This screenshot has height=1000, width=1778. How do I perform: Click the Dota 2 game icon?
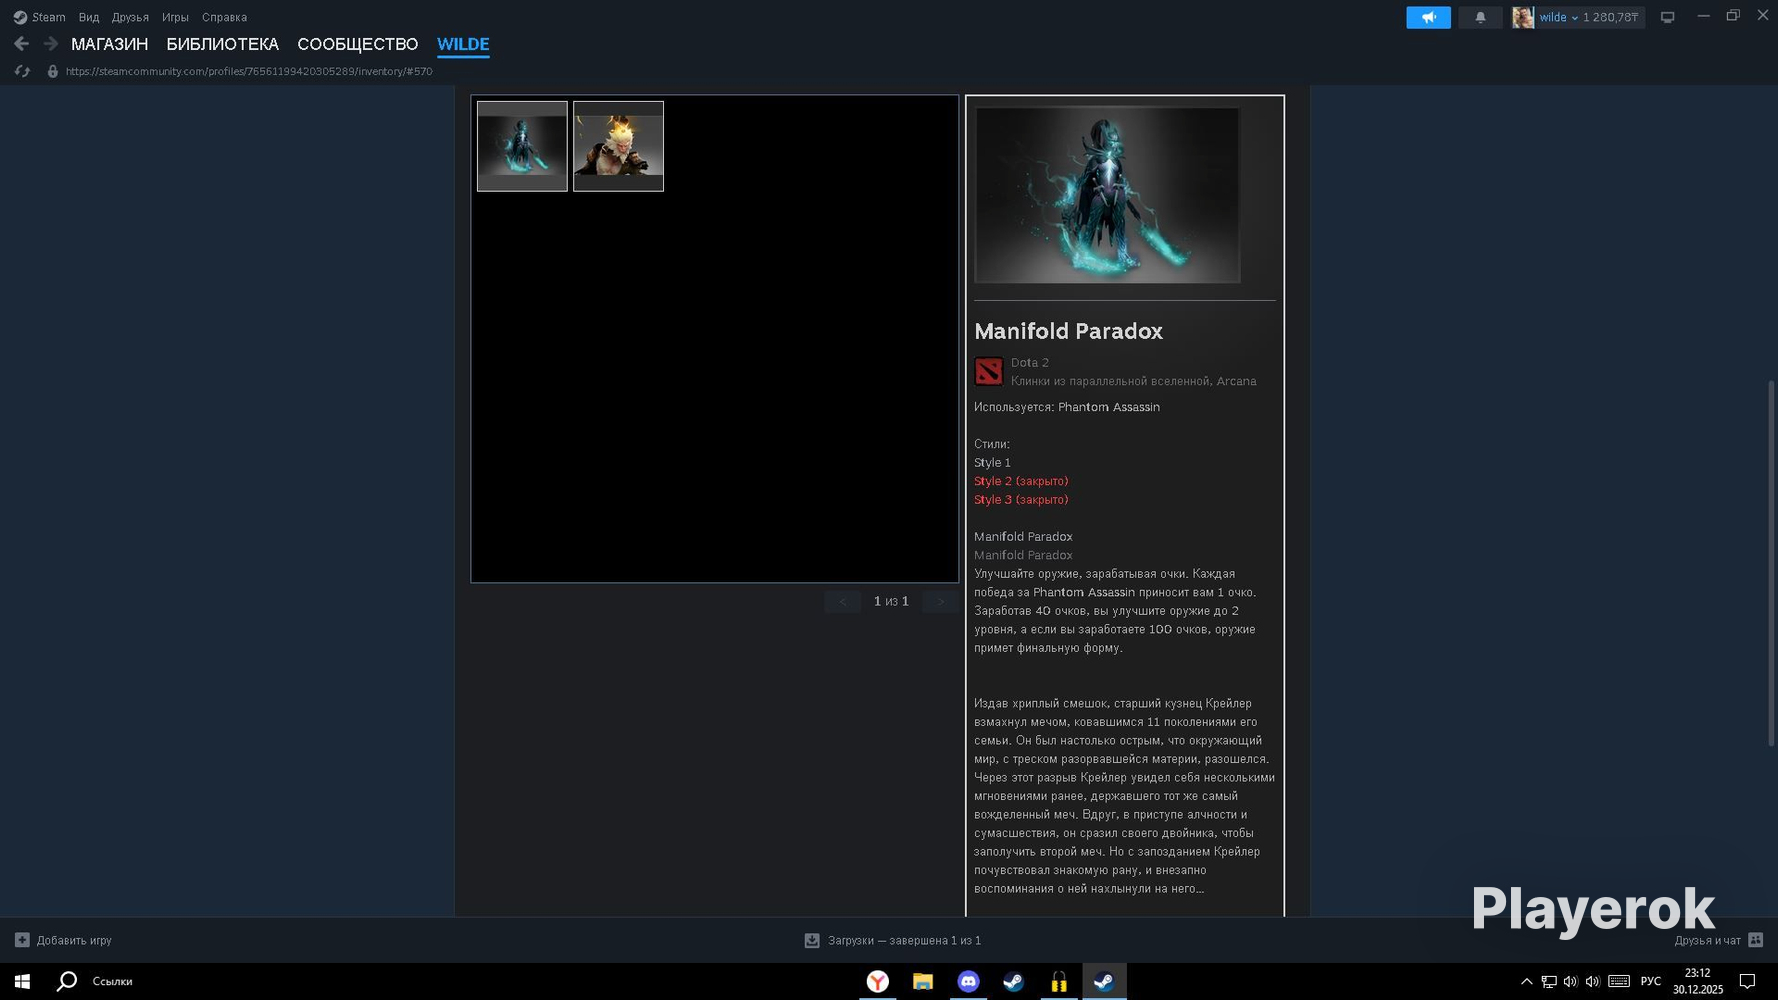[x=988, y=371]
